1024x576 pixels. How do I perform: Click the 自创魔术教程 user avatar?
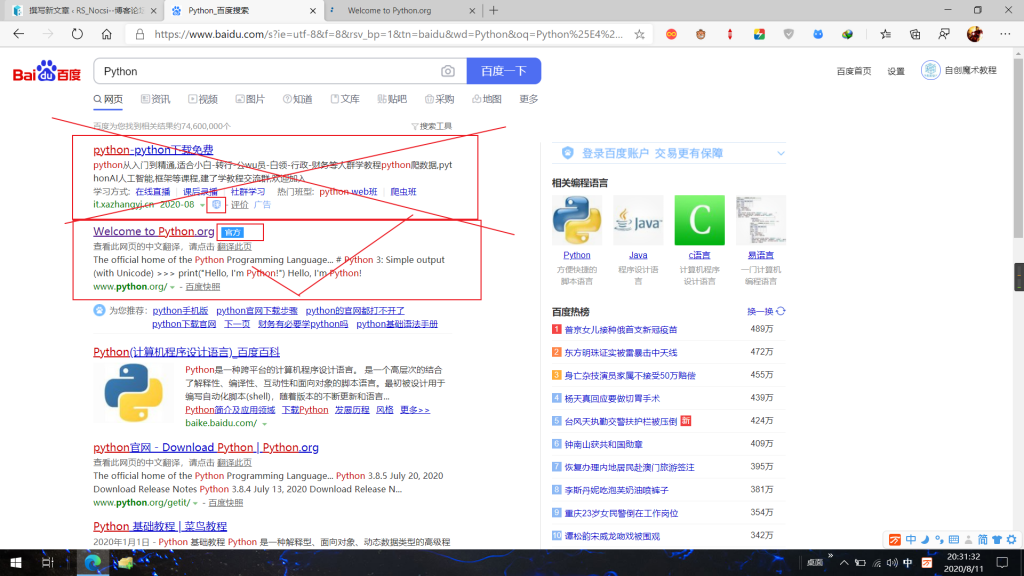tap(931, 70)
